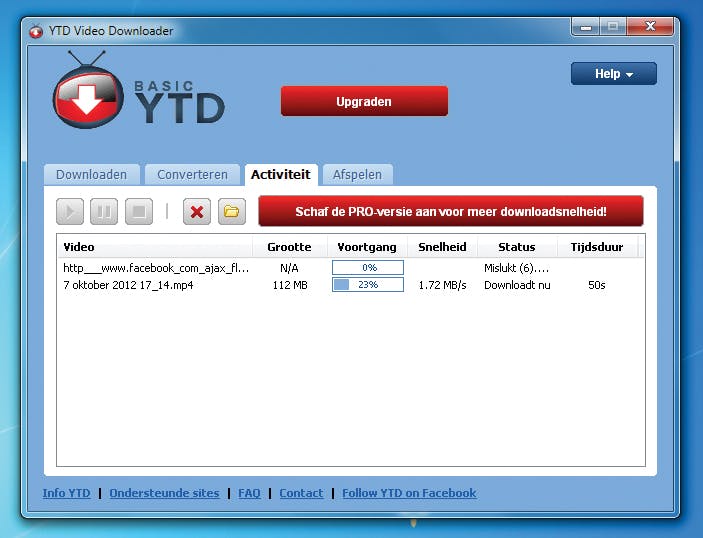Click the N/A size value
Image resolution: width=703 pixels, height=538 pixels.
pos(289,268)
